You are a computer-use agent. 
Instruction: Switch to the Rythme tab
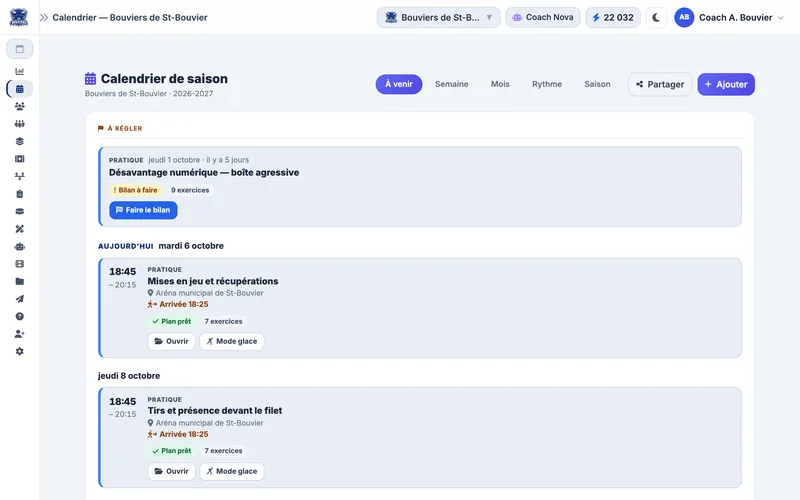coord(547,84)
